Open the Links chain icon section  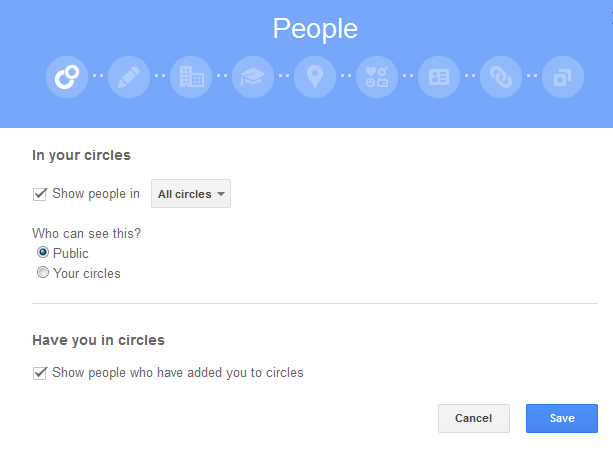tap(501, 77)
